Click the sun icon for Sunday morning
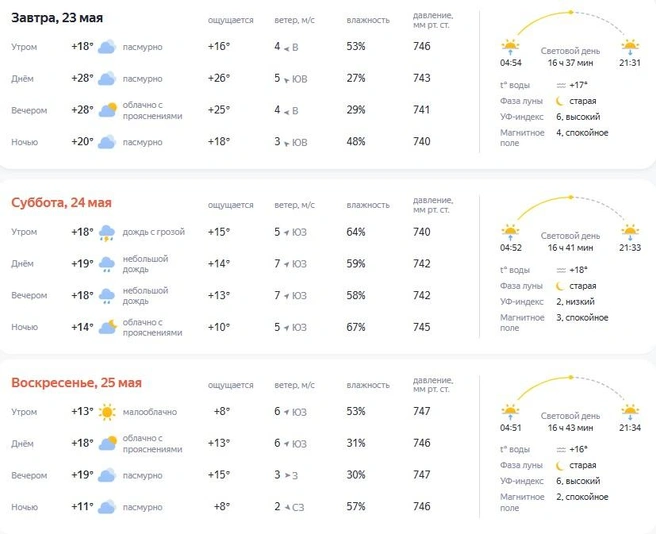This screenshot has height=534, width=656. pos(107,412)
